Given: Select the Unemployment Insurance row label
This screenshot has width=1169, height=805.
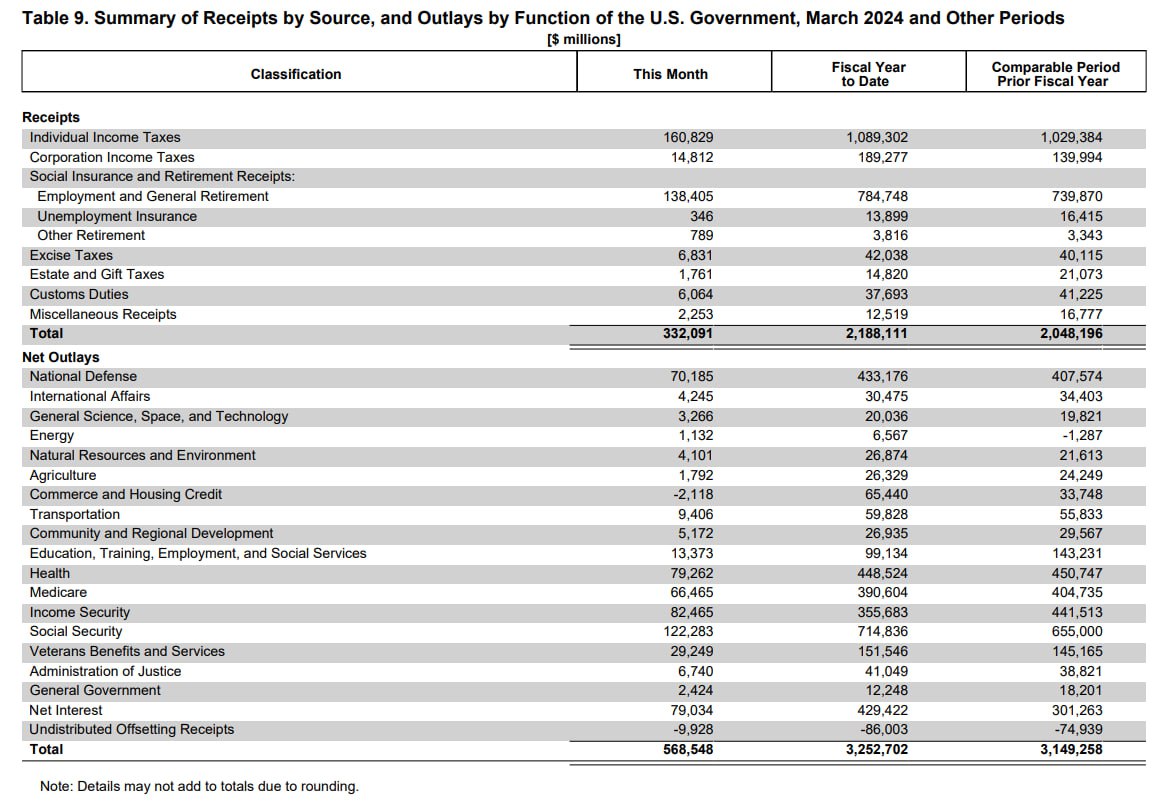Looking at the screenshot, I should (x=117, y=216).
